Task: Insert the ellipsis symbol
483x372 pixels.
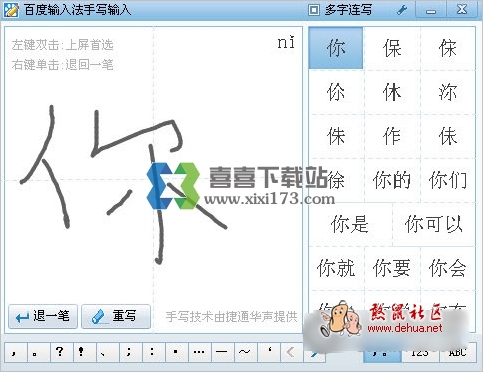Action: click(x=199, y=352)
